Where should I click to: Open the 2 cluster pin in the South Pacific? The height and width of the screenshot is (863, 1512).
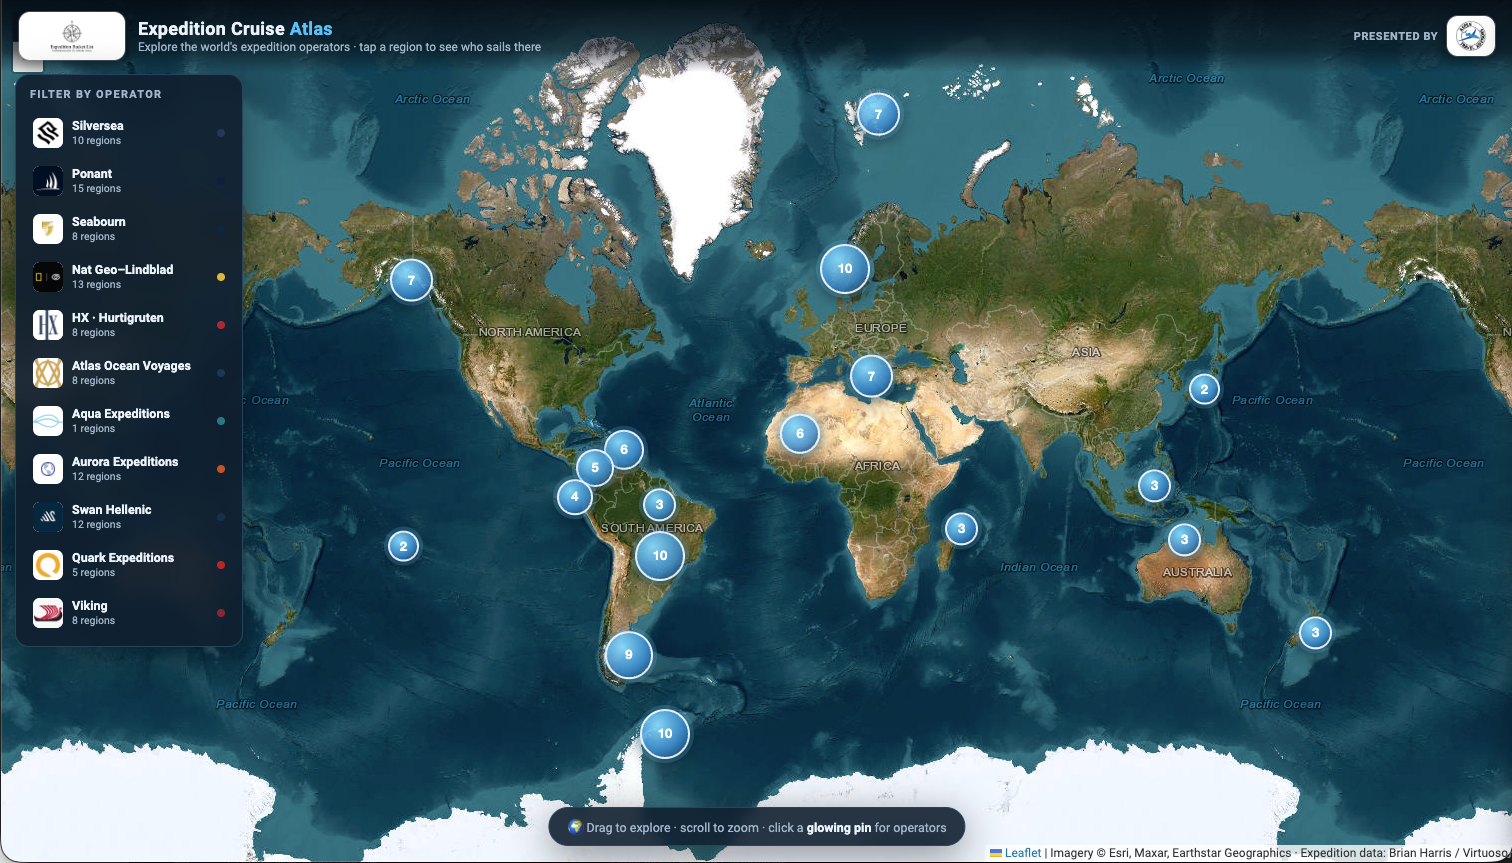coord(403,546)
